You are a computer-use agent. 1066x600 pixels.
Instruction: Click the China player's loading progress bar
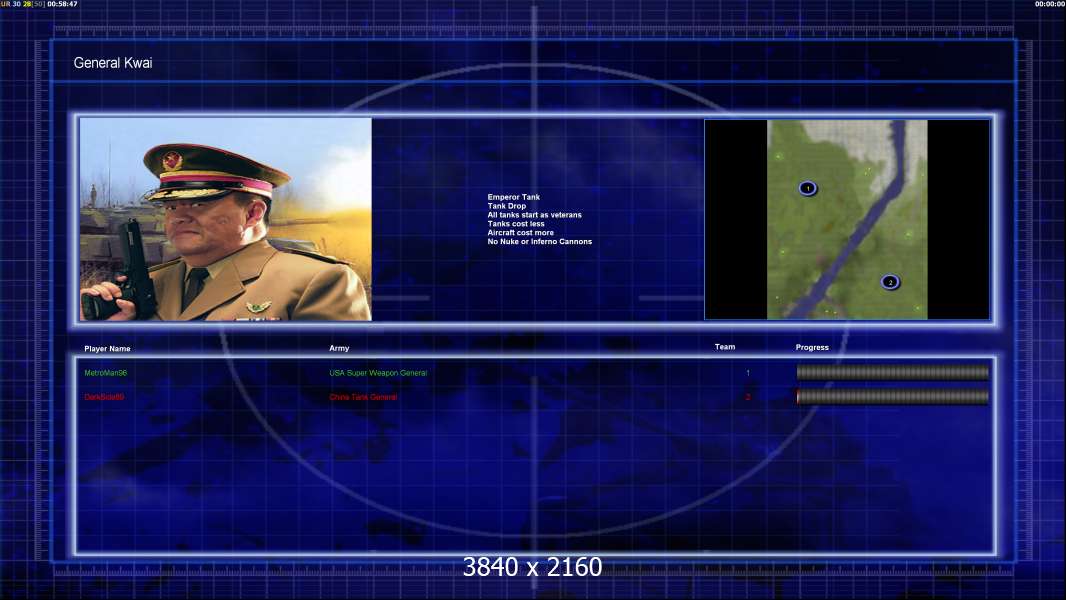(x=893, y=396)
